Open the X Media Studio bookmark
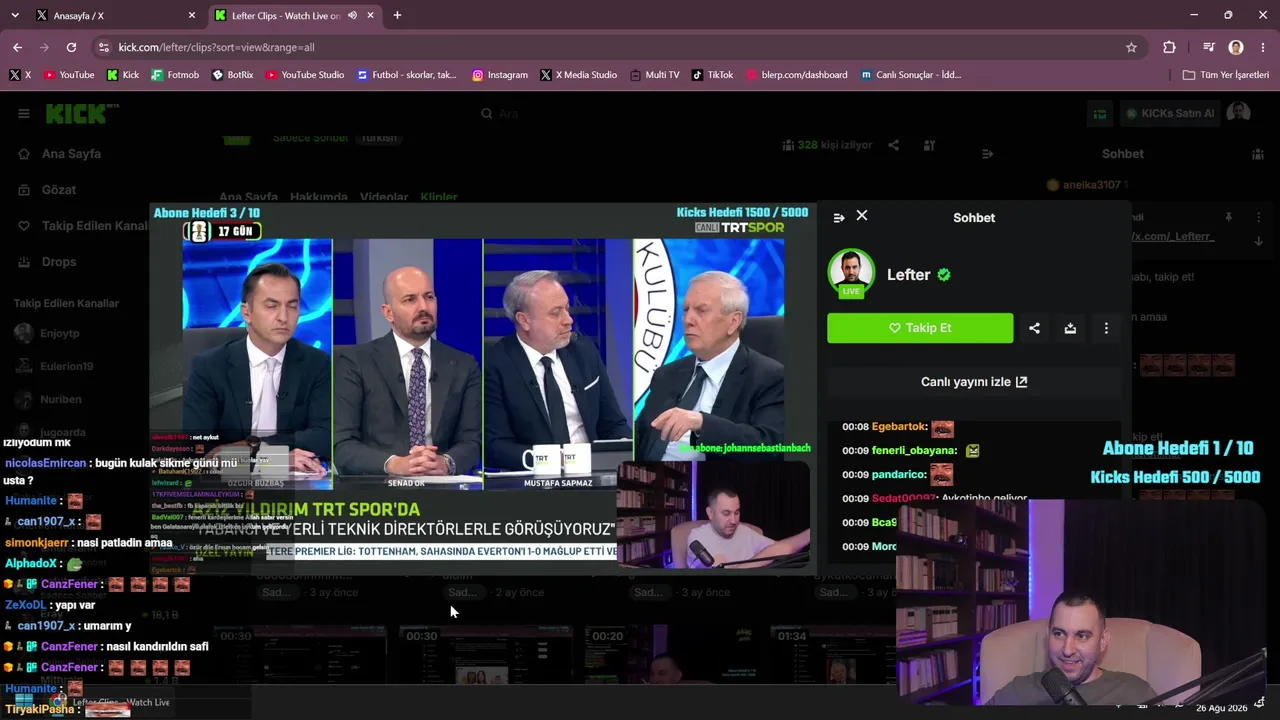 point(578,75)
